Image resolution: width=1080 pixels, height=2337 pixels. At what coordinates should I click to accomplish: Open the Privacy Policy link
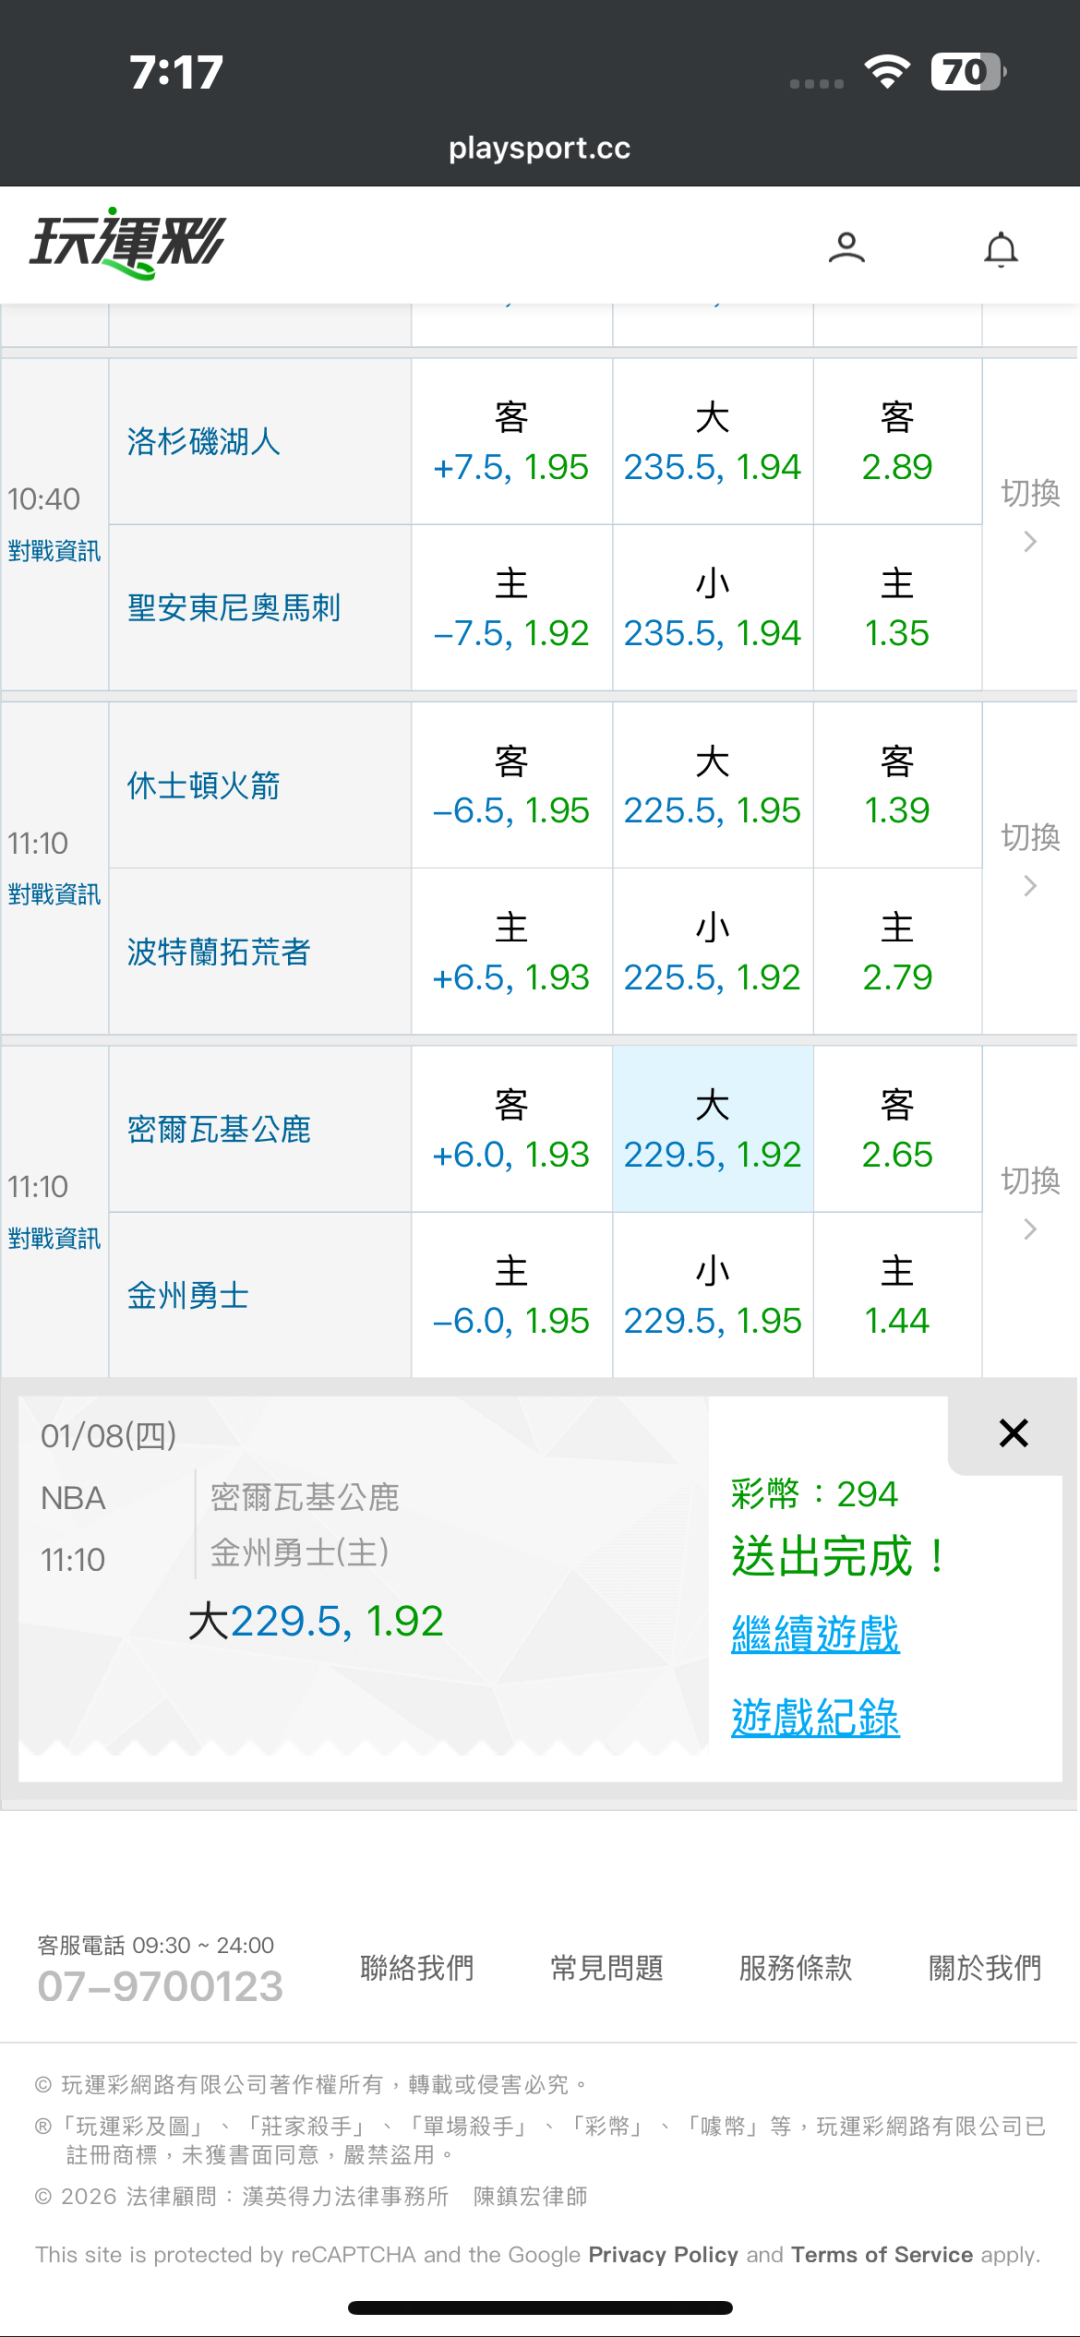[663, 2255]
